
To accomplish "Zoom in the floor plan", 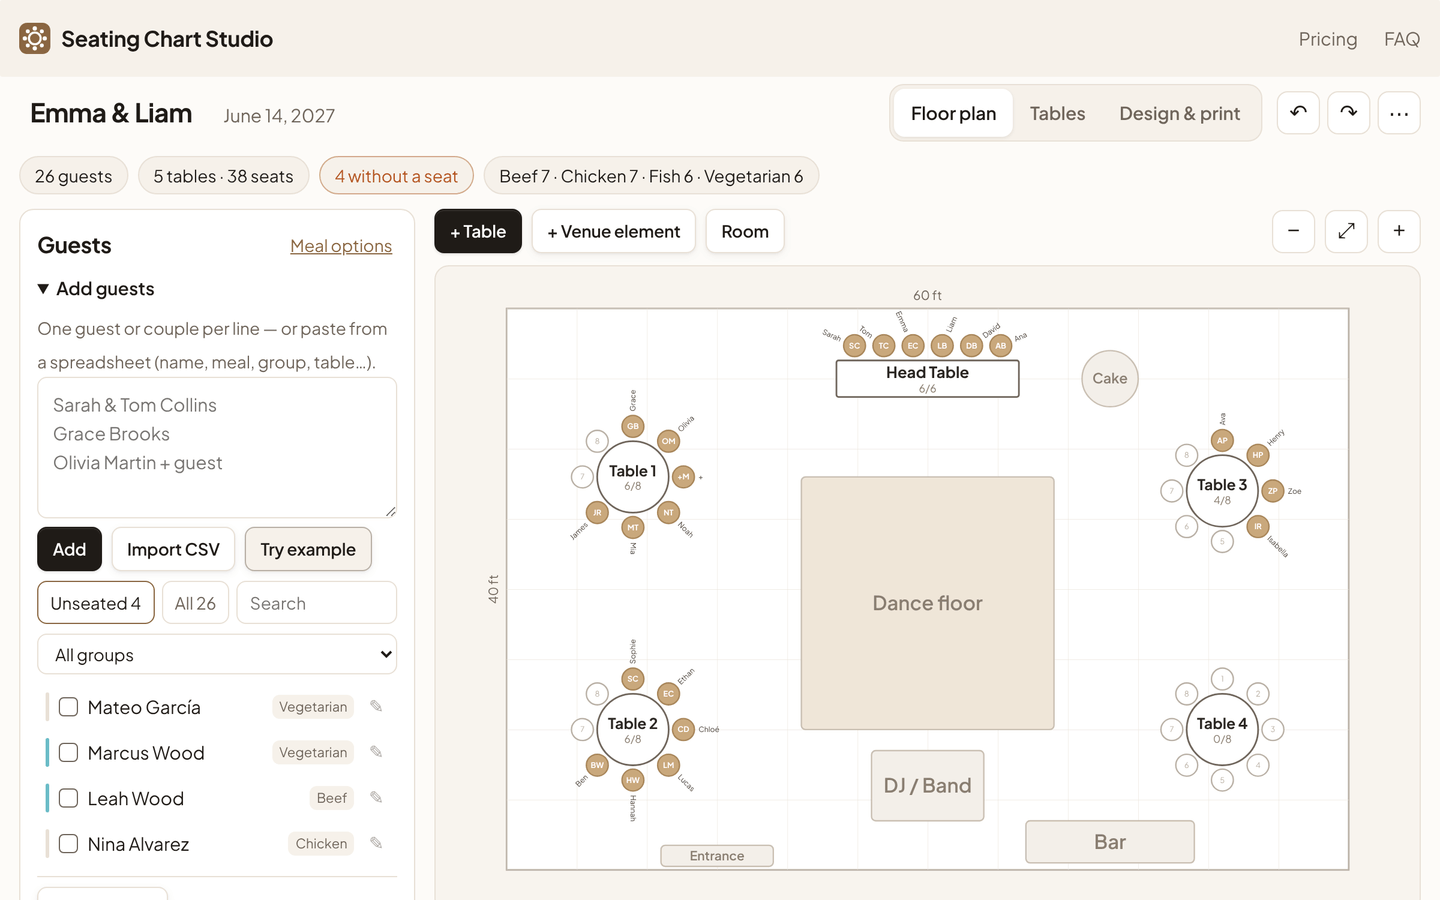I will coord(1399,231).
